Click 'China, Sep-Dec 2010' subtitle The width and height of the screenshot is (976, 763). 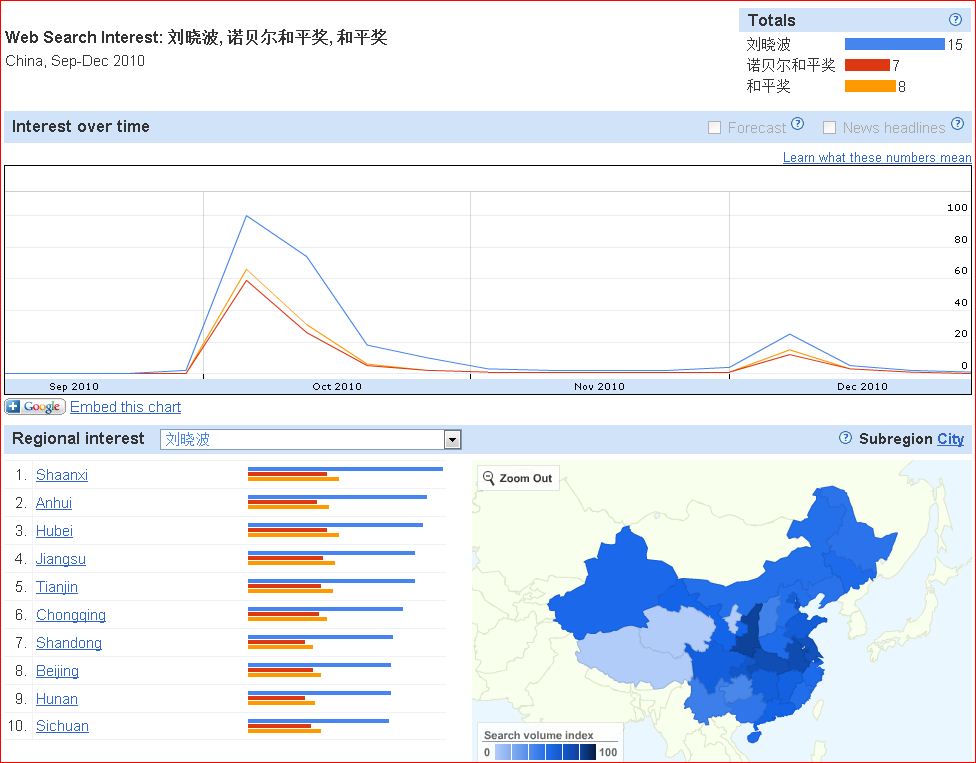pyautogui.click(x=75, y=61)
